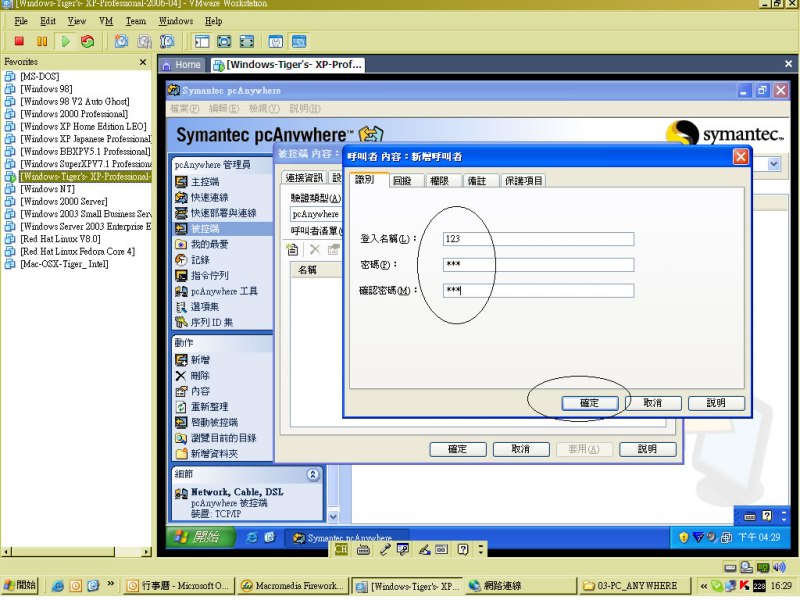Select [Red Hat Linux V8.0] in Favorites
The height and width of the screenshot is (600, 800).
tap(60, 239)
